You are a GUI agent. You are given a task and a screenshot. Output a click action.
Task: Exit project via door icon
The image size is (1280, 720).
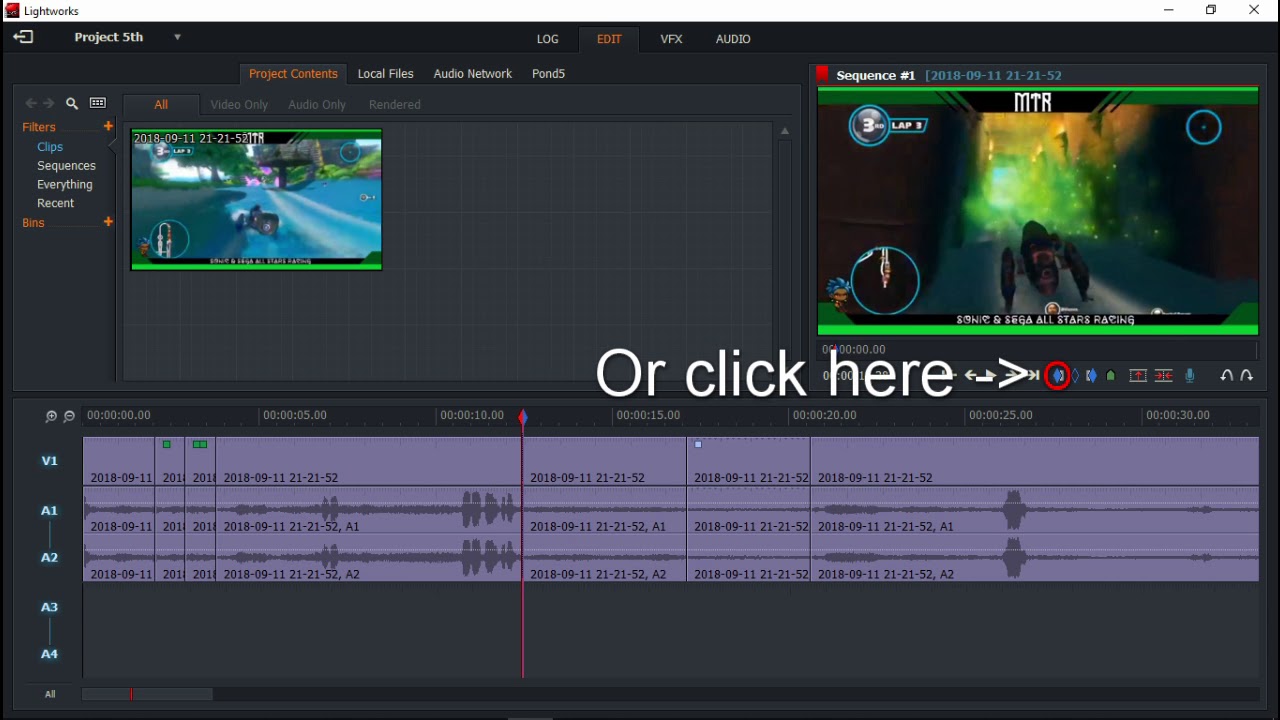[23, 37]
